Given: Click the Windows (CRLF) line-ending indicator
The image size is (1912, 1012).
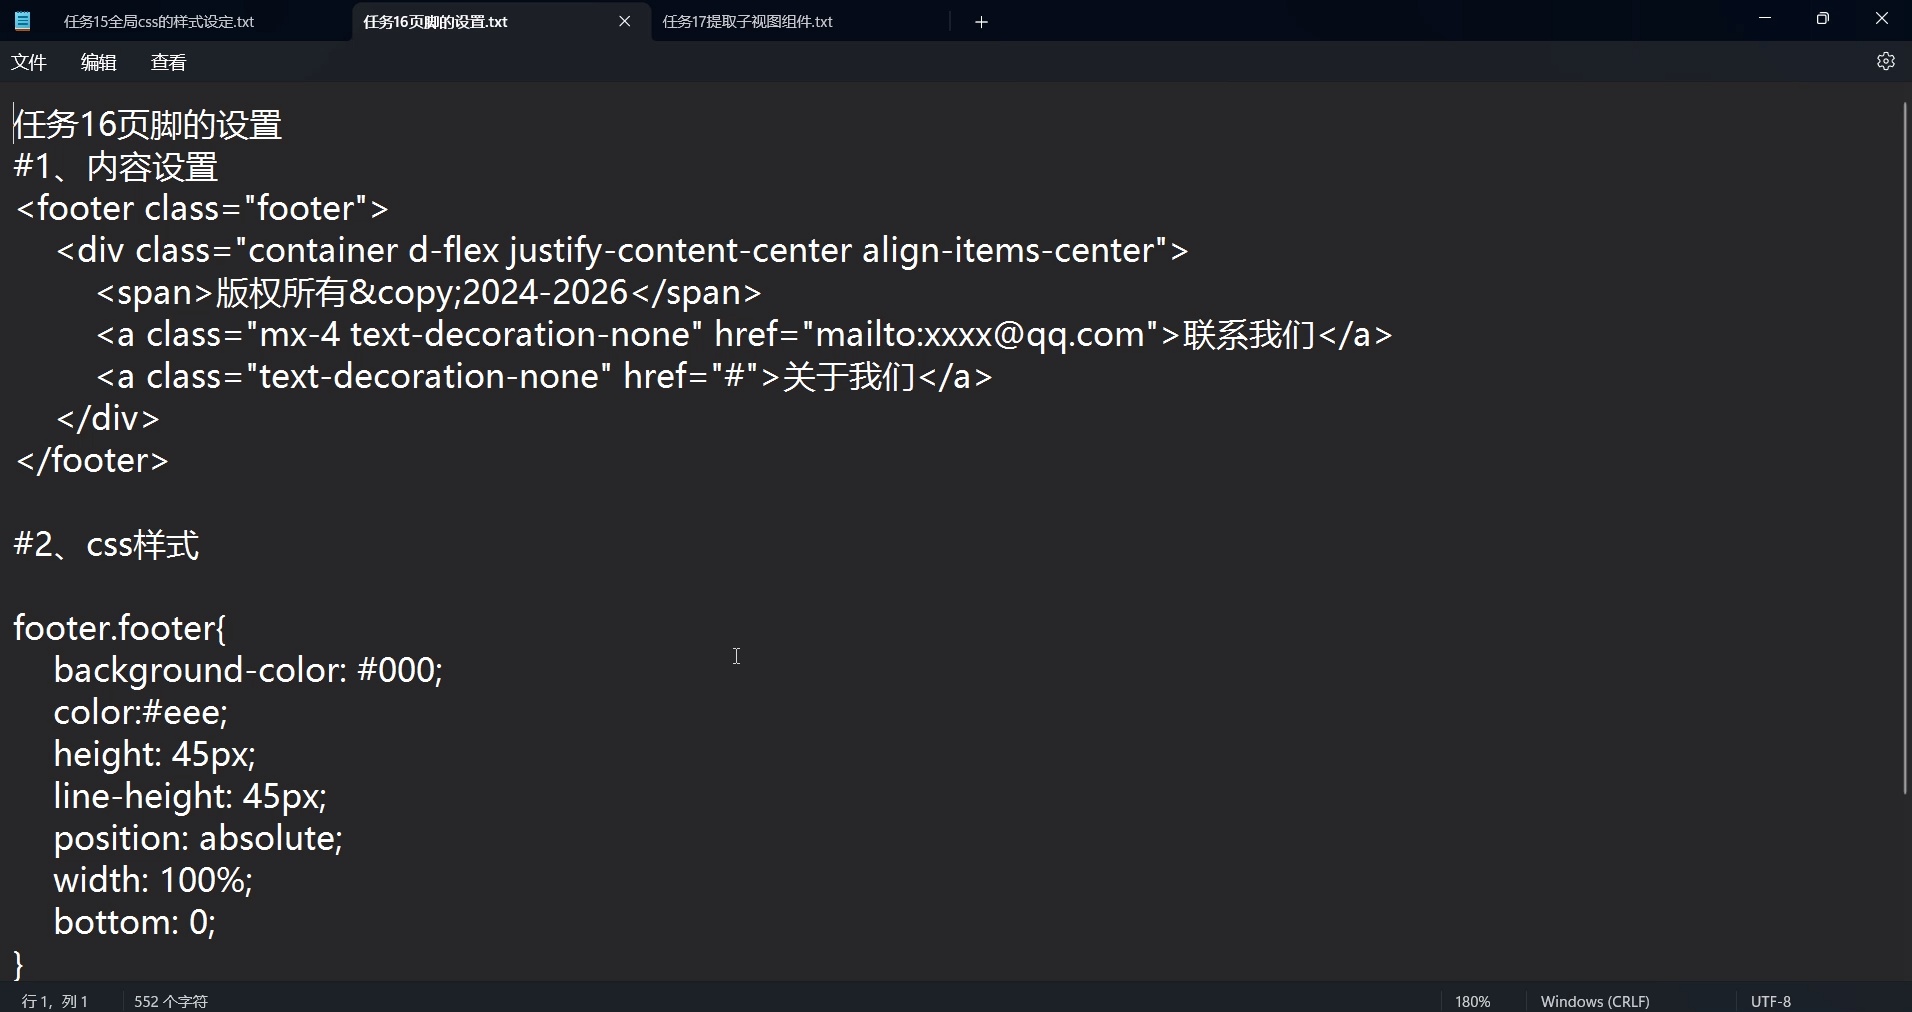Looking at the screenshot, I should pyautogui.click(x=1594, y=1000).
